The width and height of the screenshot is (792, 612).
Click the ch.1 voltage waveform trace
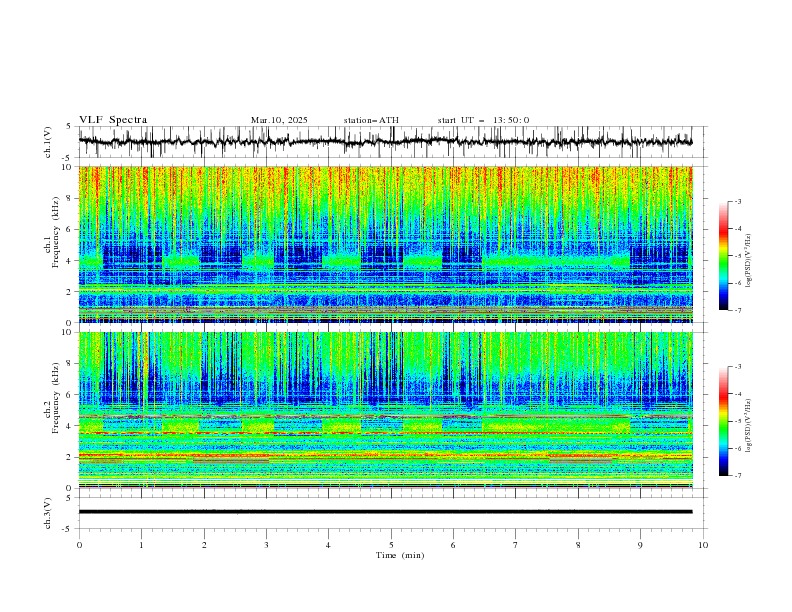(x=385, y=142)
